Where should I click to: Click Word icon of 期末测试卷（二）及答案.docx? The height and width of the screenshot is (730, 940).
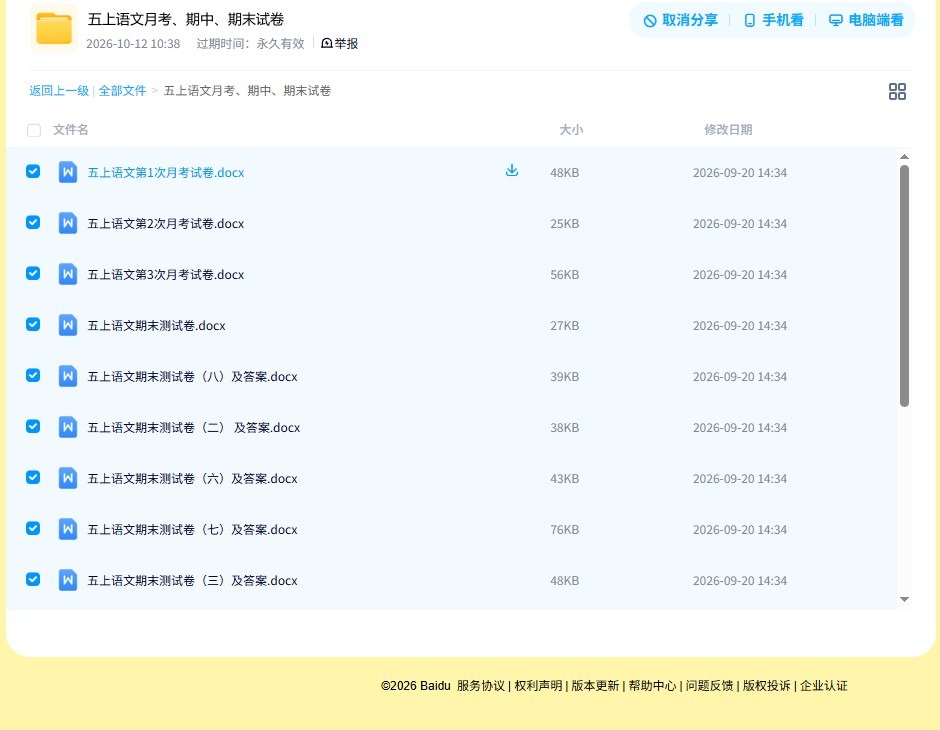(x=68, y=427)
